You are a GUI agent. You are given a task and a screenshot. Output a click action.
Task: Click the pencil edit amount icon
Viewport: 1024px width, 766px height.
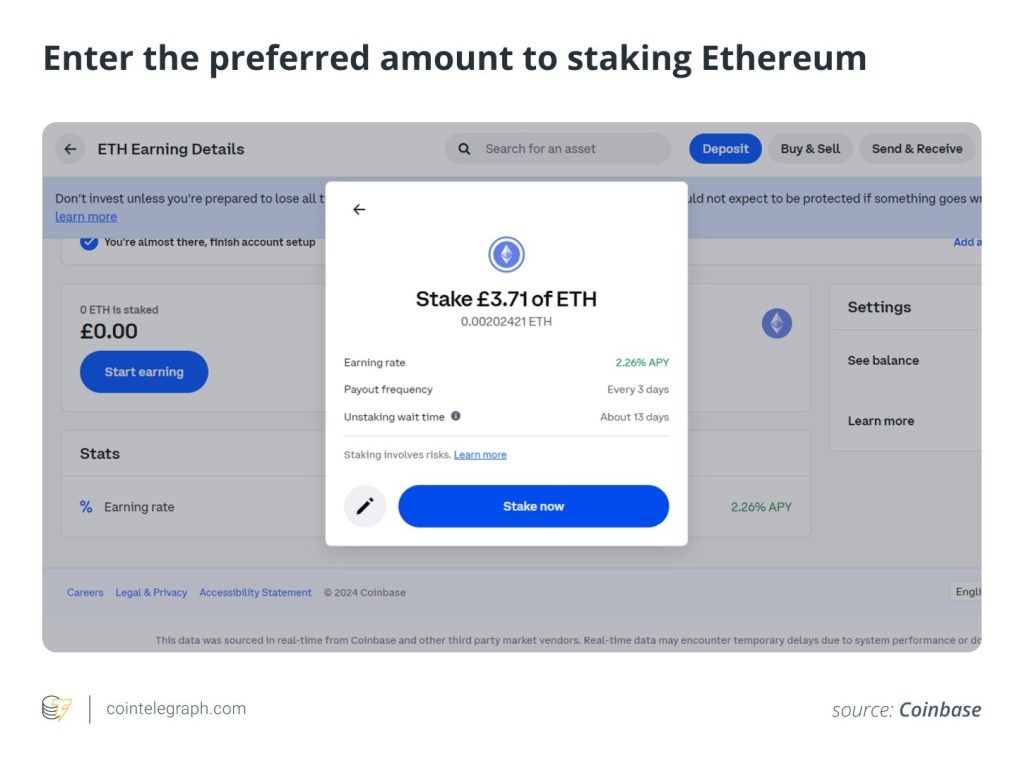pos(365,506)
